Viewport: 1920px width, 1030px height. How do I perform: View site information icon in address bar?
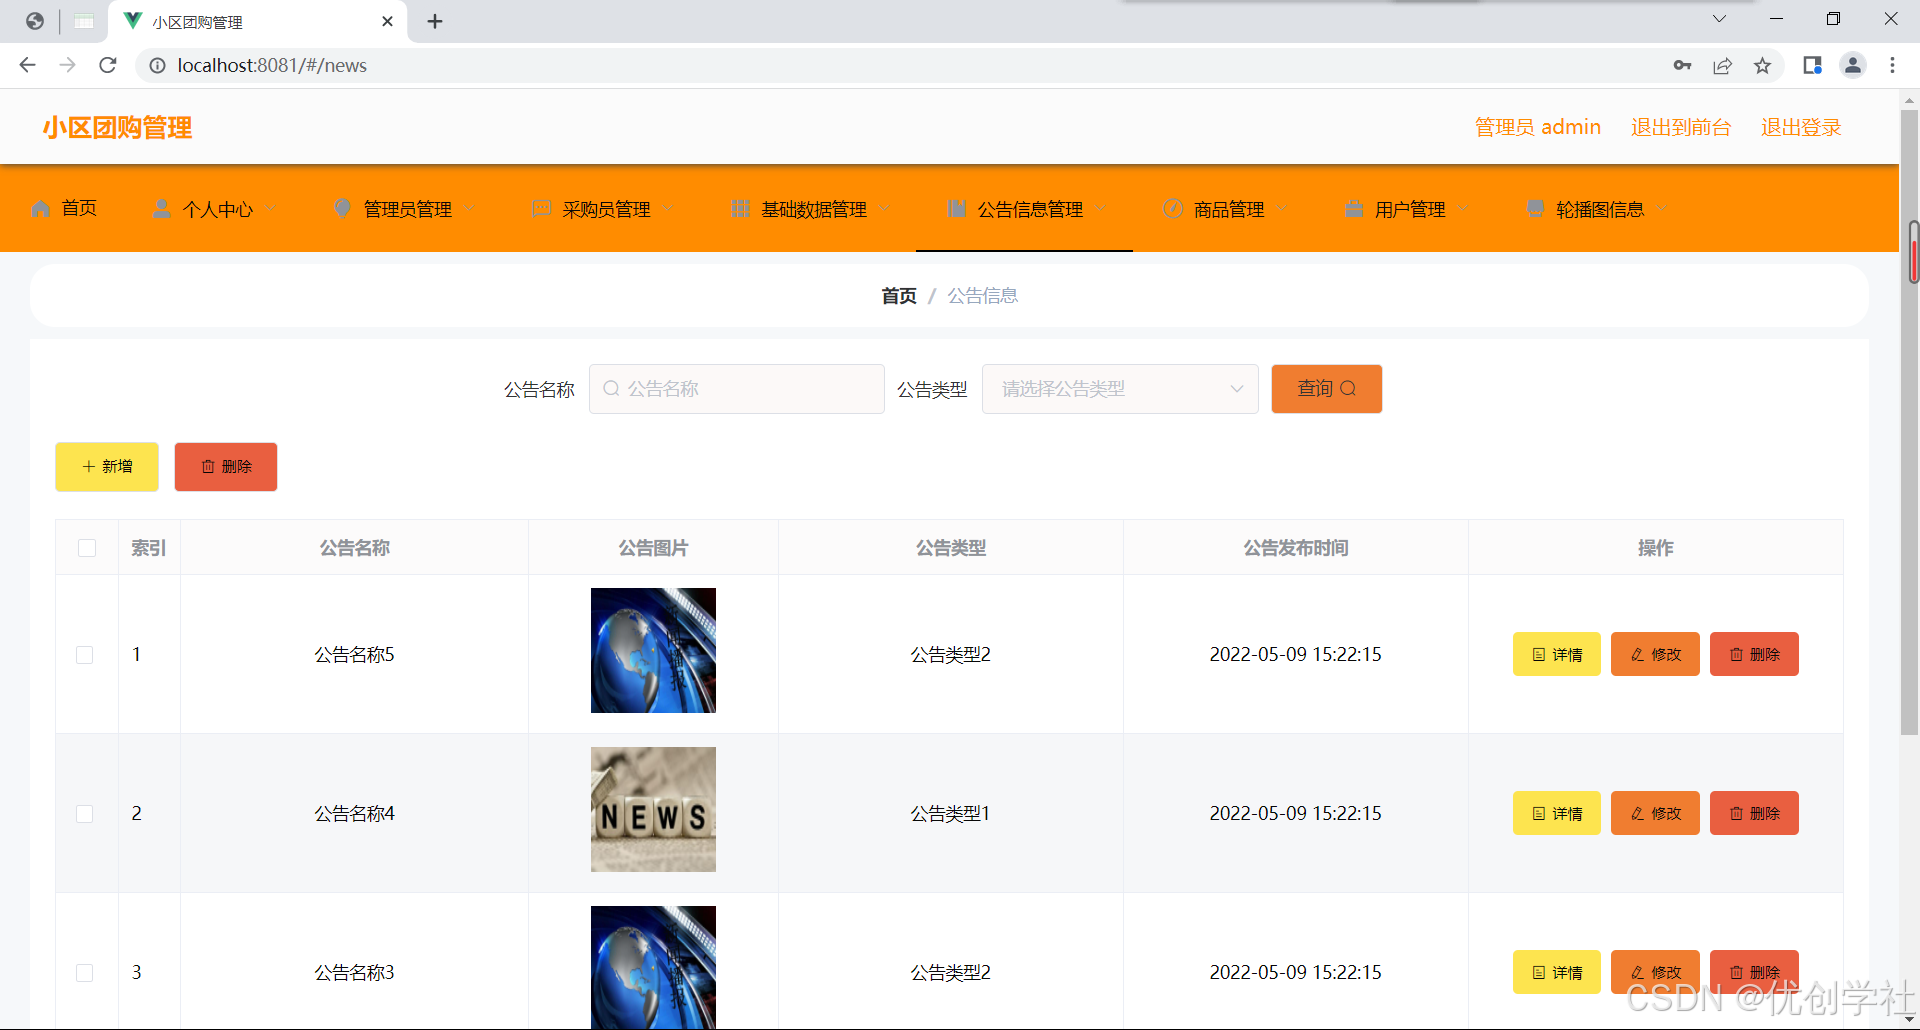point(157,65)
